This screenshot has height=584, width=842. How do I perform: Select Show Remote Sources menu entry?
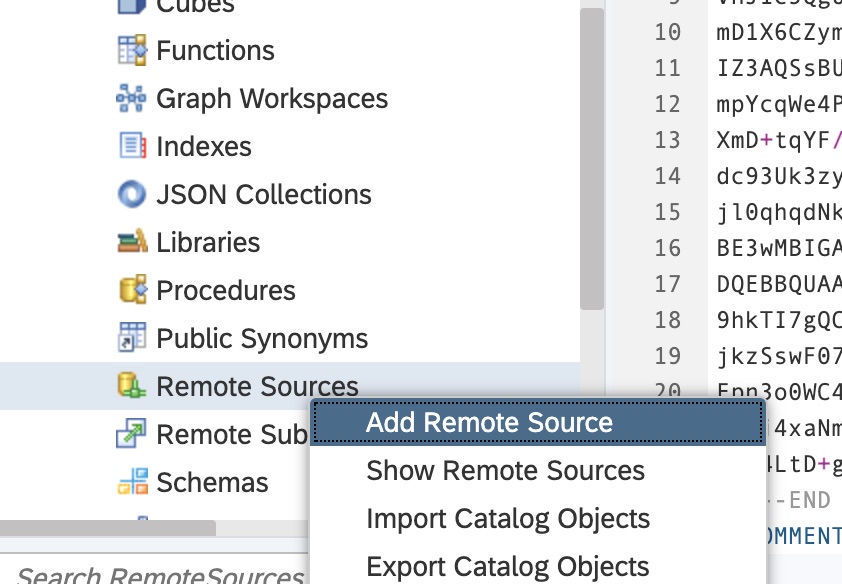[x=505, y=470]
